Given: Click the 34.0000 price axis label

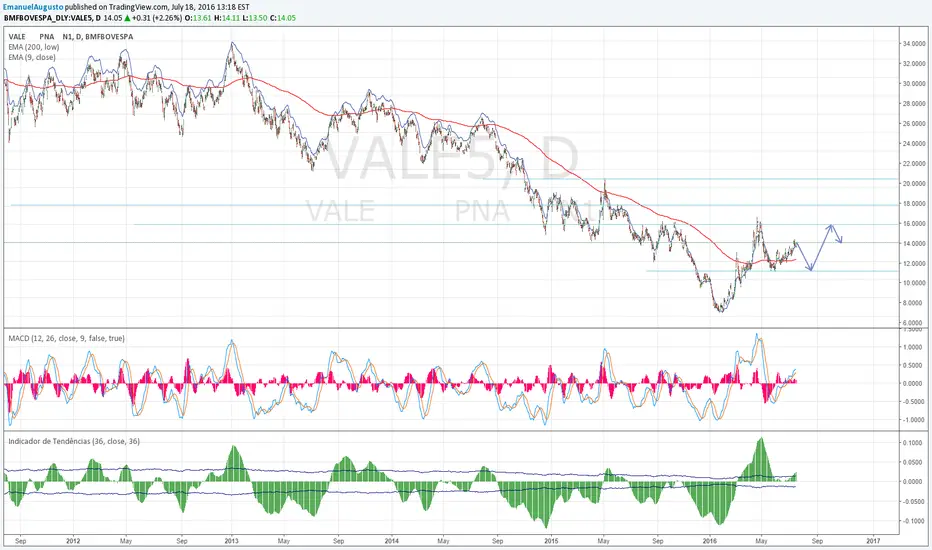Looking at the screenshot, I should point(914,43).
